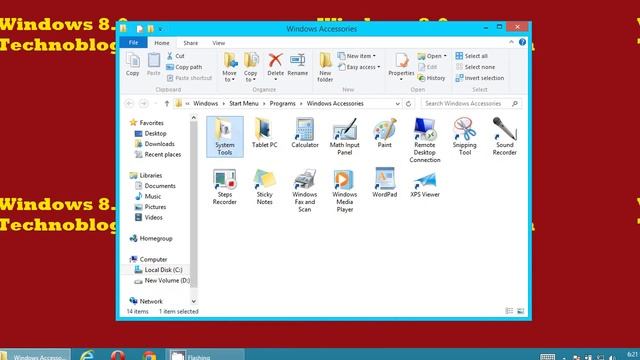Open Internet Explorer from taskbar
This screenshot has width=640, height=360.
[87, 355]
